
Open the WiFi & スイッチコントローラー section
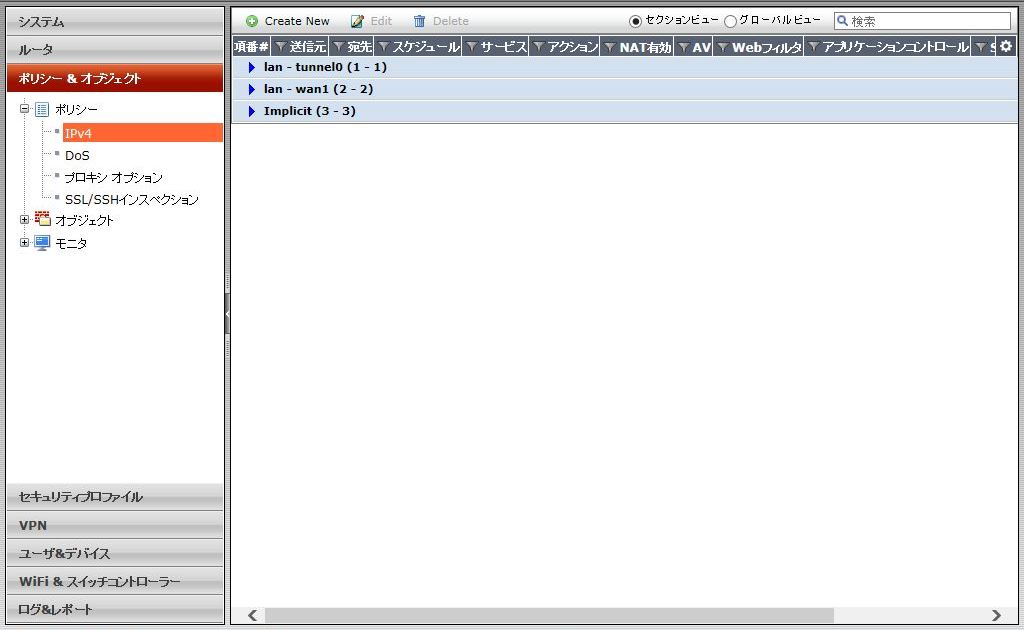[115, 581]
